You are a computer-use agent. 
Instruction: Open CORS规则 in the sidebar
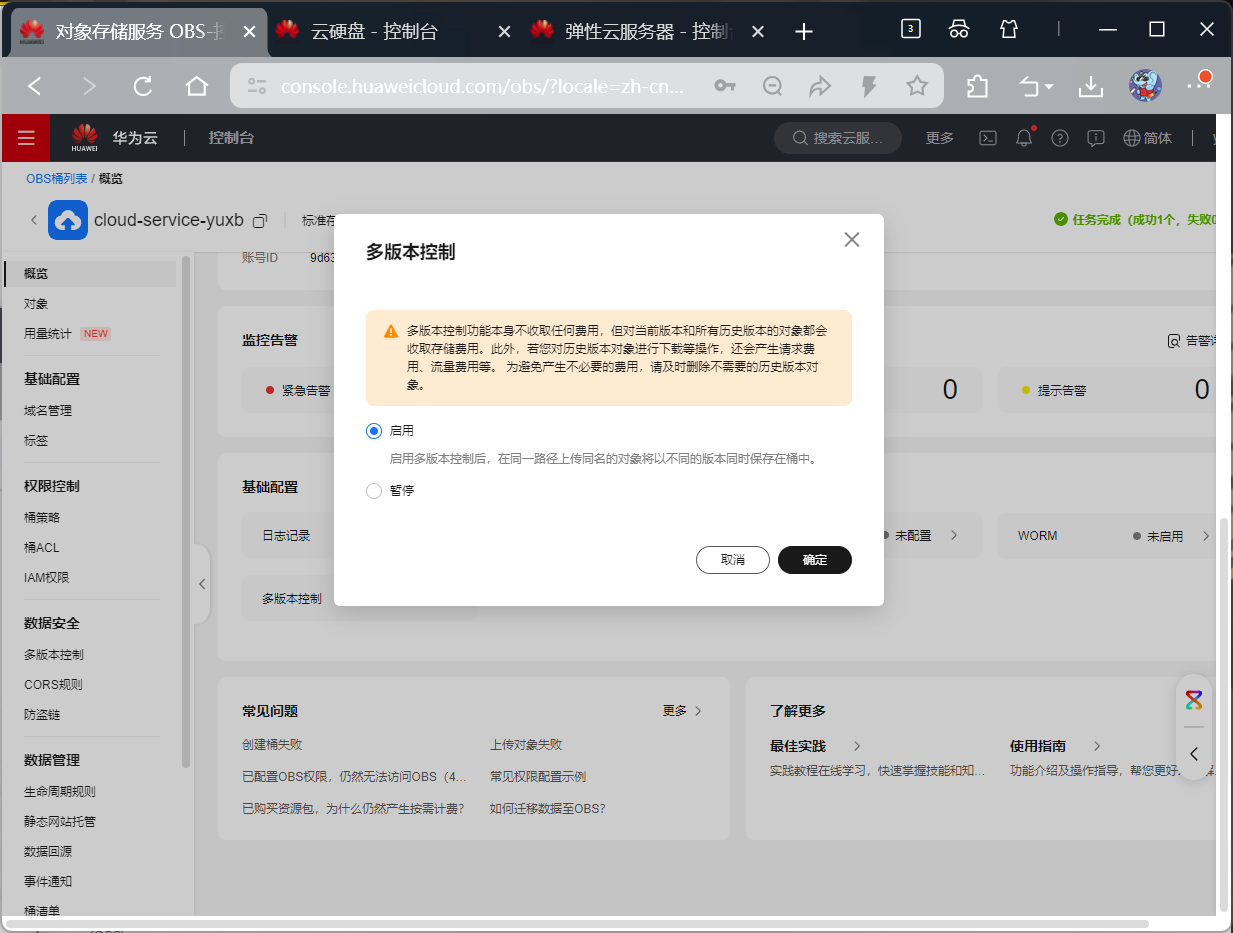(53, 685)
